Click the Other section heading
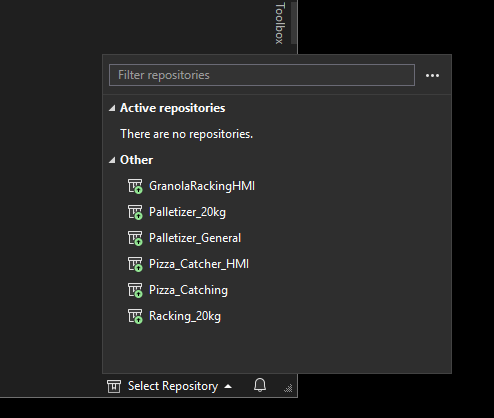This screenshot has height=418, width=494. pyautogui.click(x=136, y=160)
